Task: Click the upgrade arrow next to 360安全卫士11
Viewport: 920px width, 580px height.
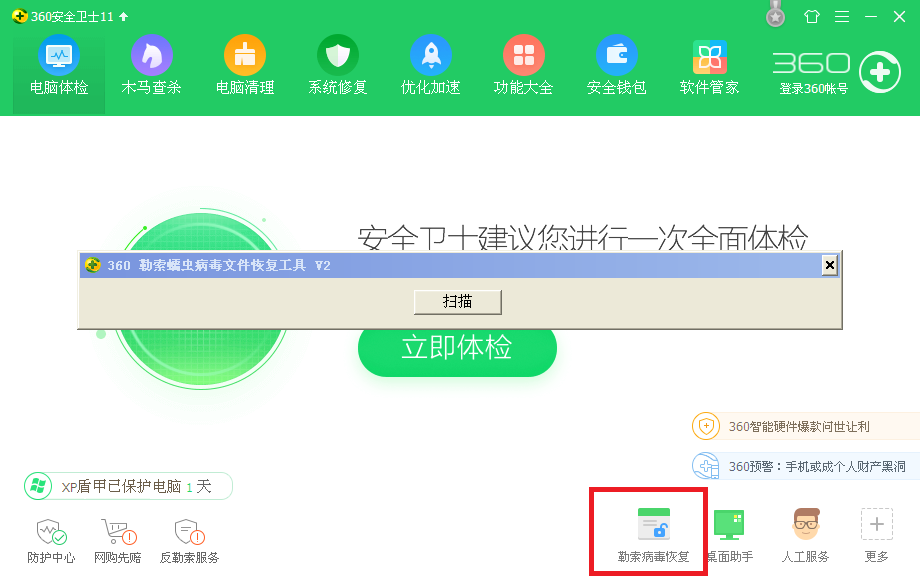Action: coord(123,16)
